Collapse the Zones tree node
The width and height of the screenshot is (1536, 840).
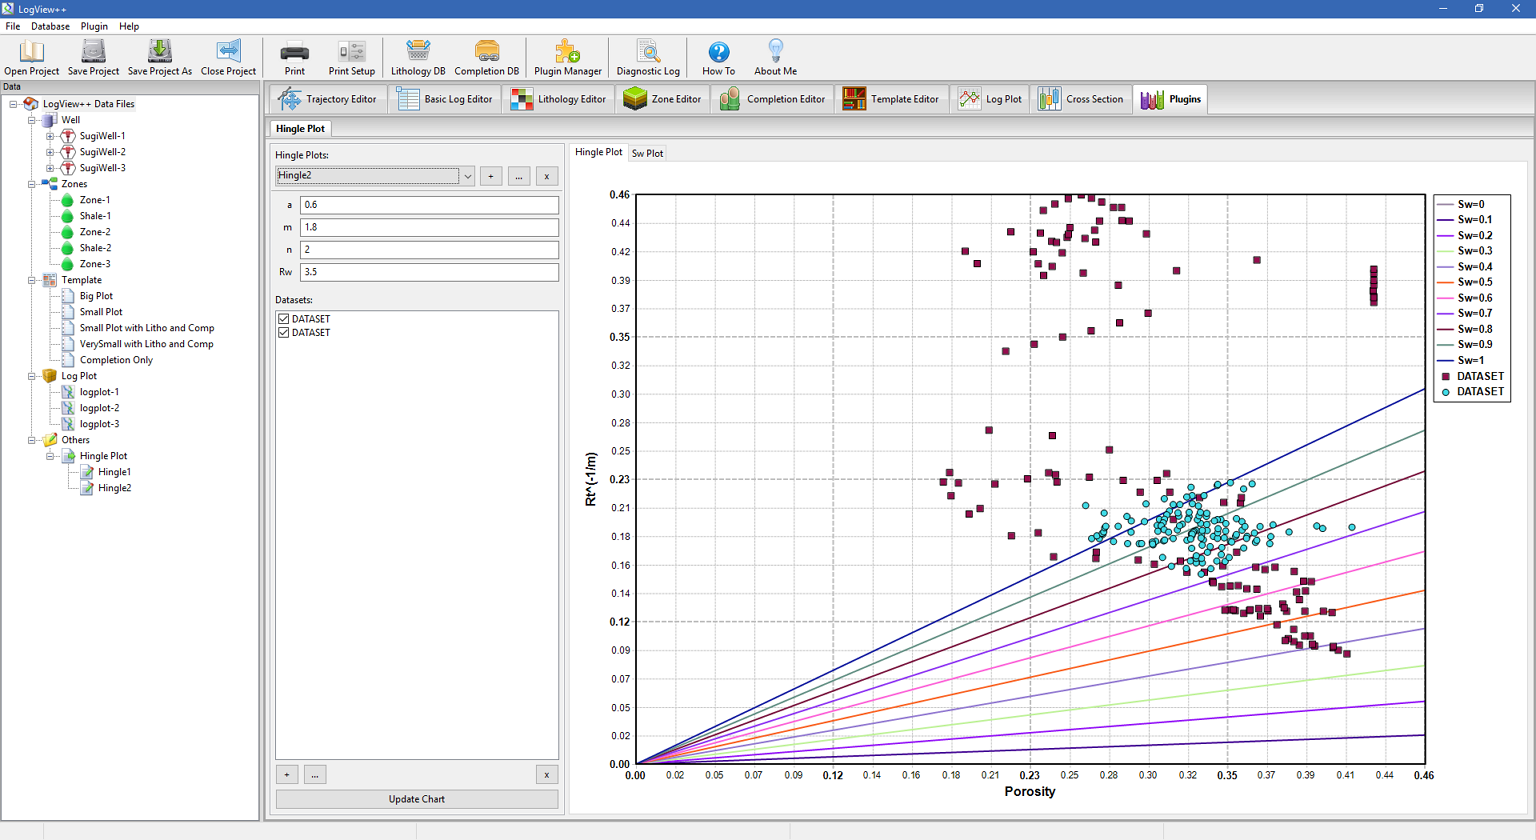32,184
